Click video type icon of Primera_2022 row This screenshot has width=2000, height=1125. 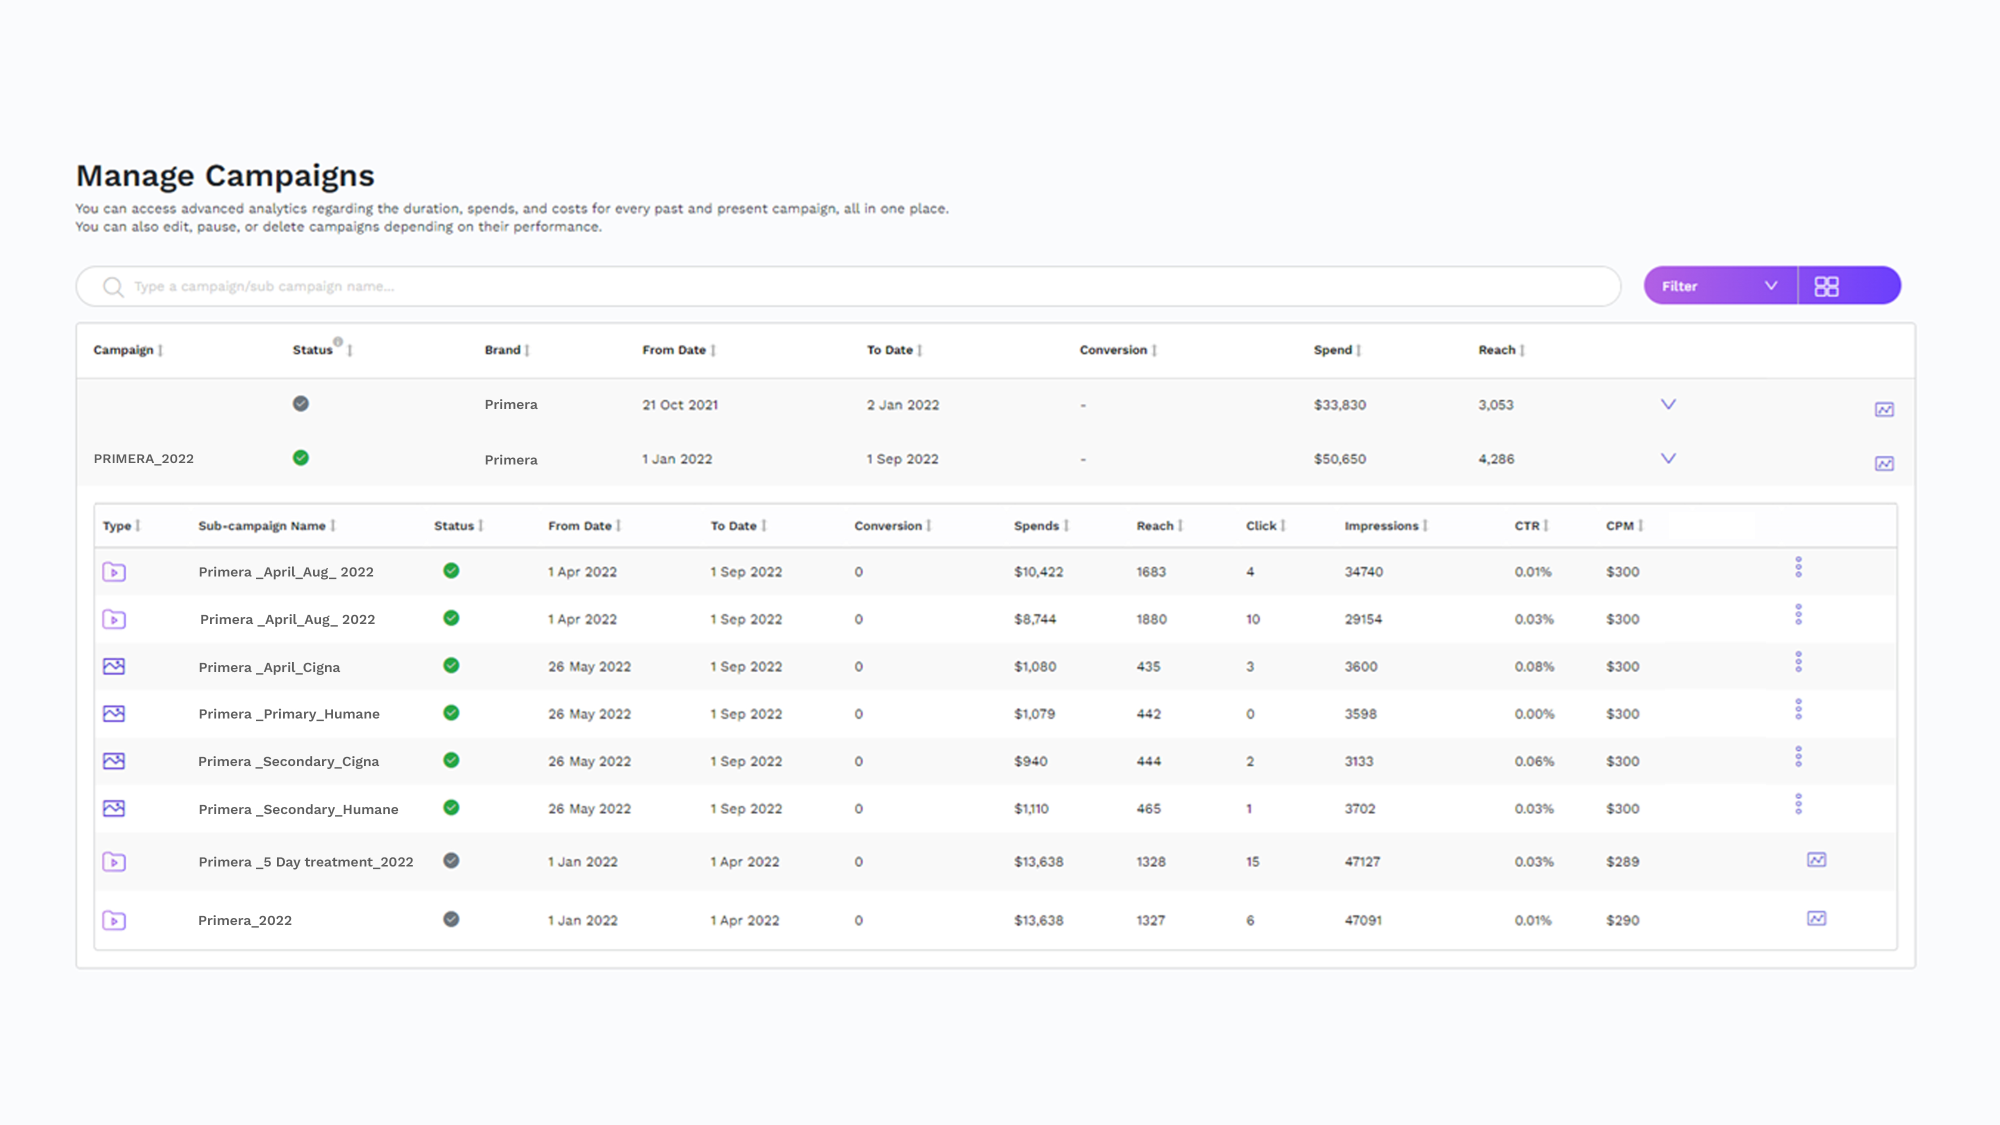click(114, 920)
